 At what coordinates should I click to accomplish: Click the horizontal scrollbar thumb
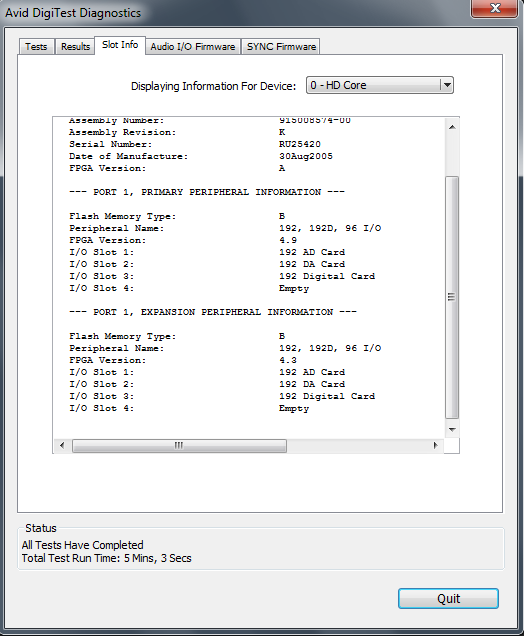179,445
